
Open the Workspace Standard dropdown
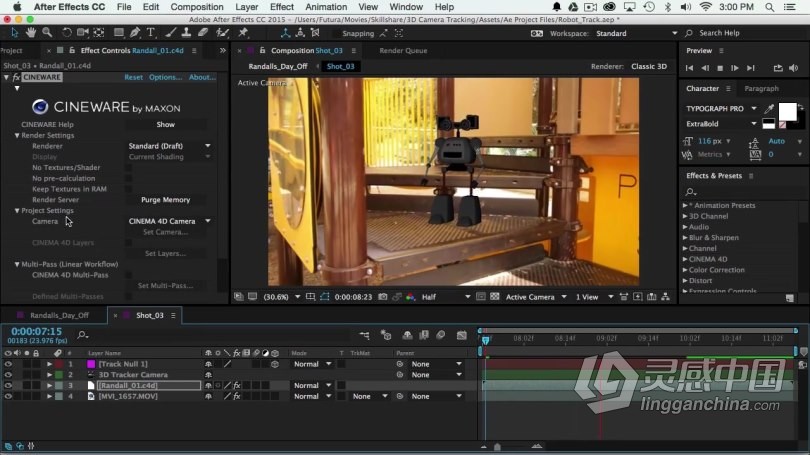(636, 33)
